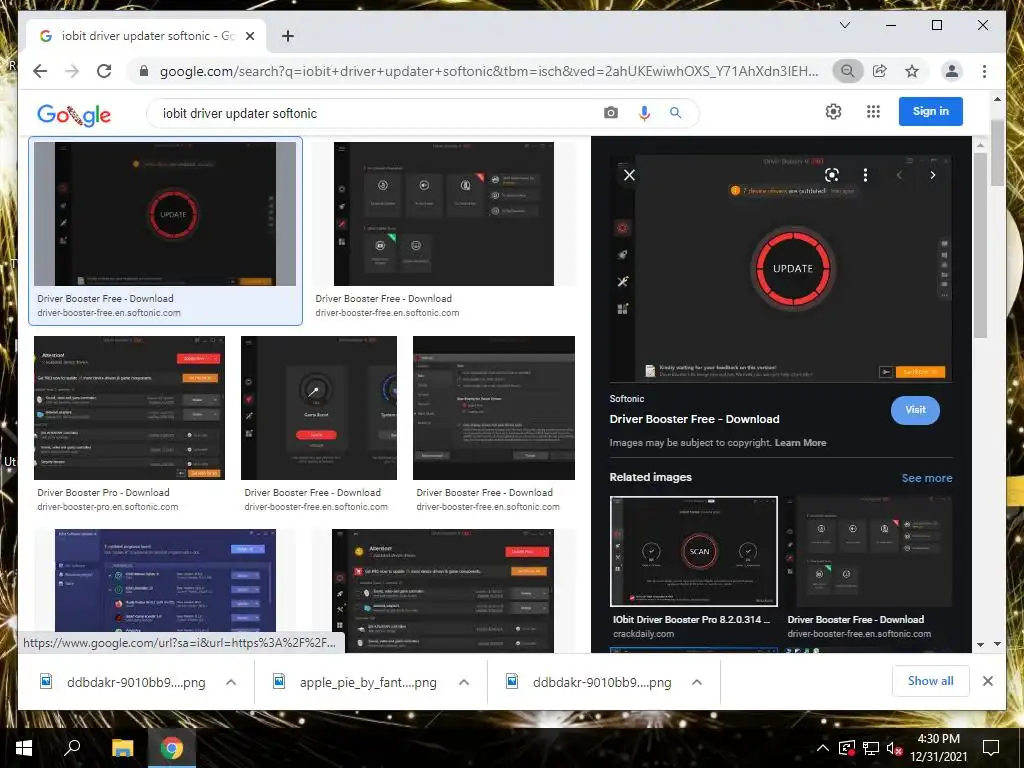Screen dimensions: 1024x768
Task: Click the Sign in button
Action: coord(931,111)
